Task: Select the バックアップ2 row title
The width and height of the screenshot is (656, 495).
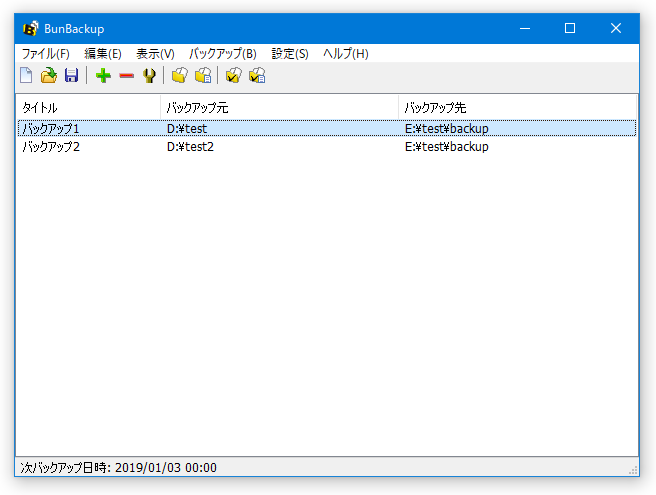Action: 51,146
